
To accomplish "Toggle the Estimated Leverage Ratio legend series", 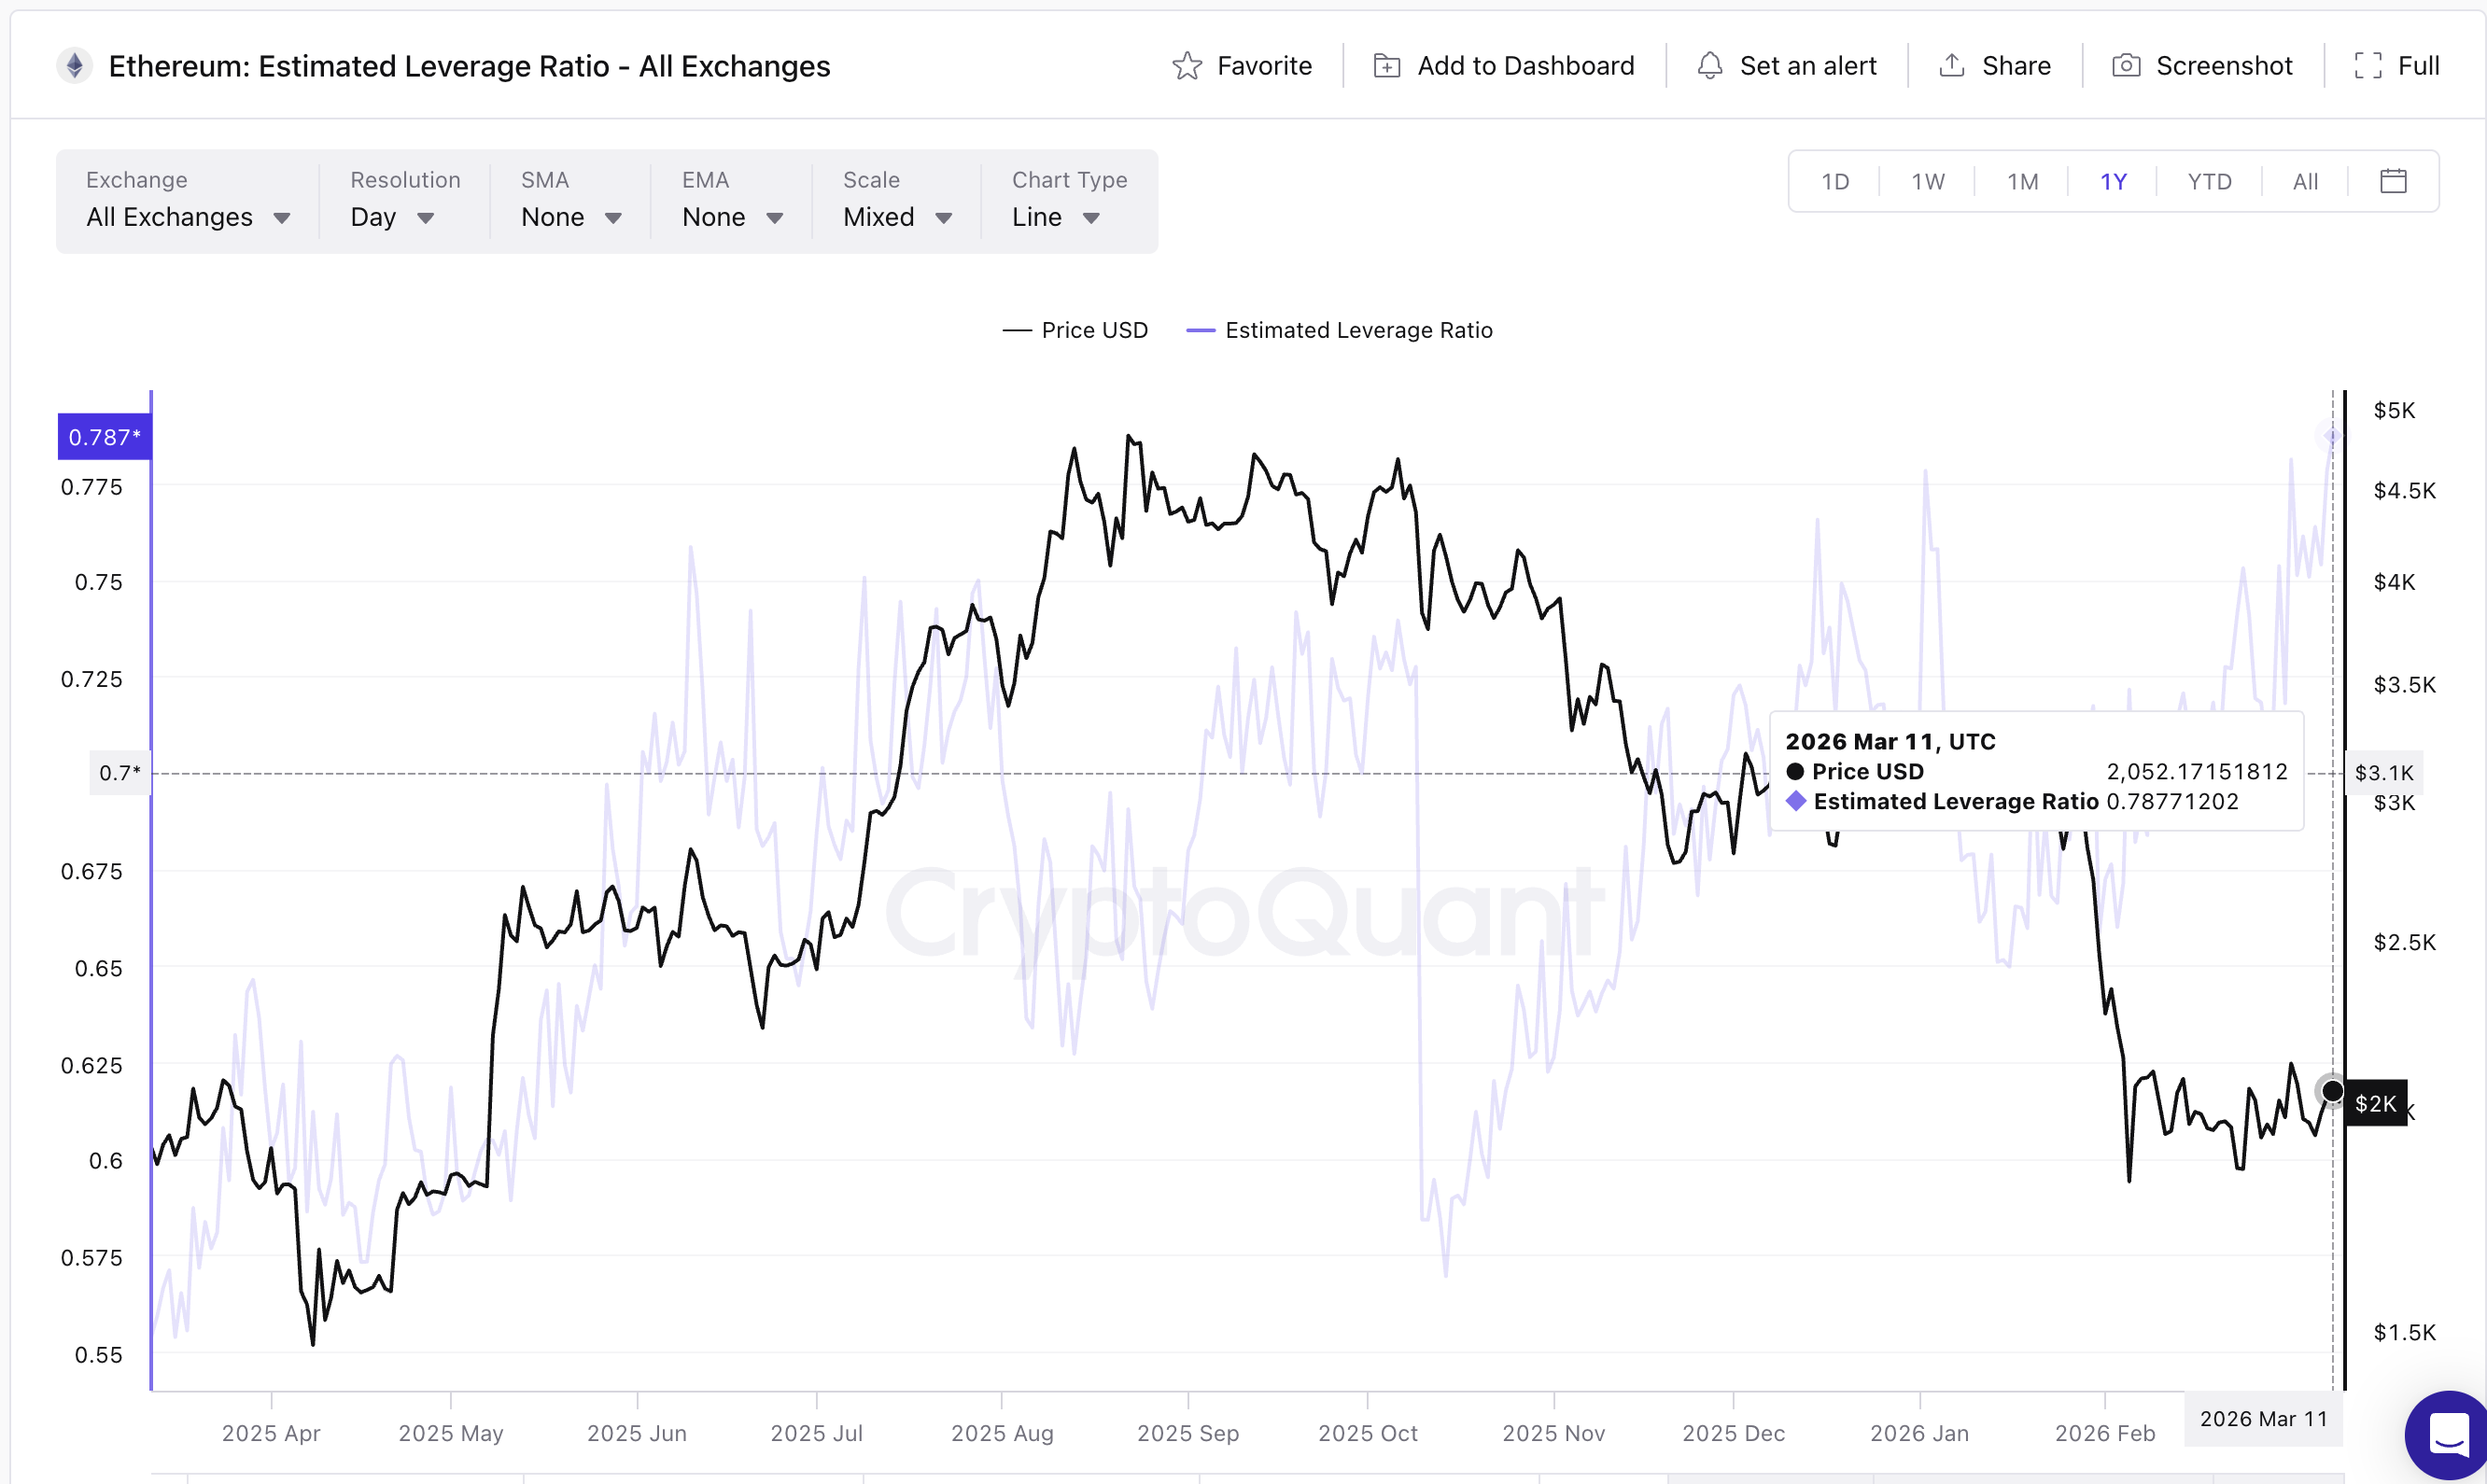I will (x=1339, y=330).
